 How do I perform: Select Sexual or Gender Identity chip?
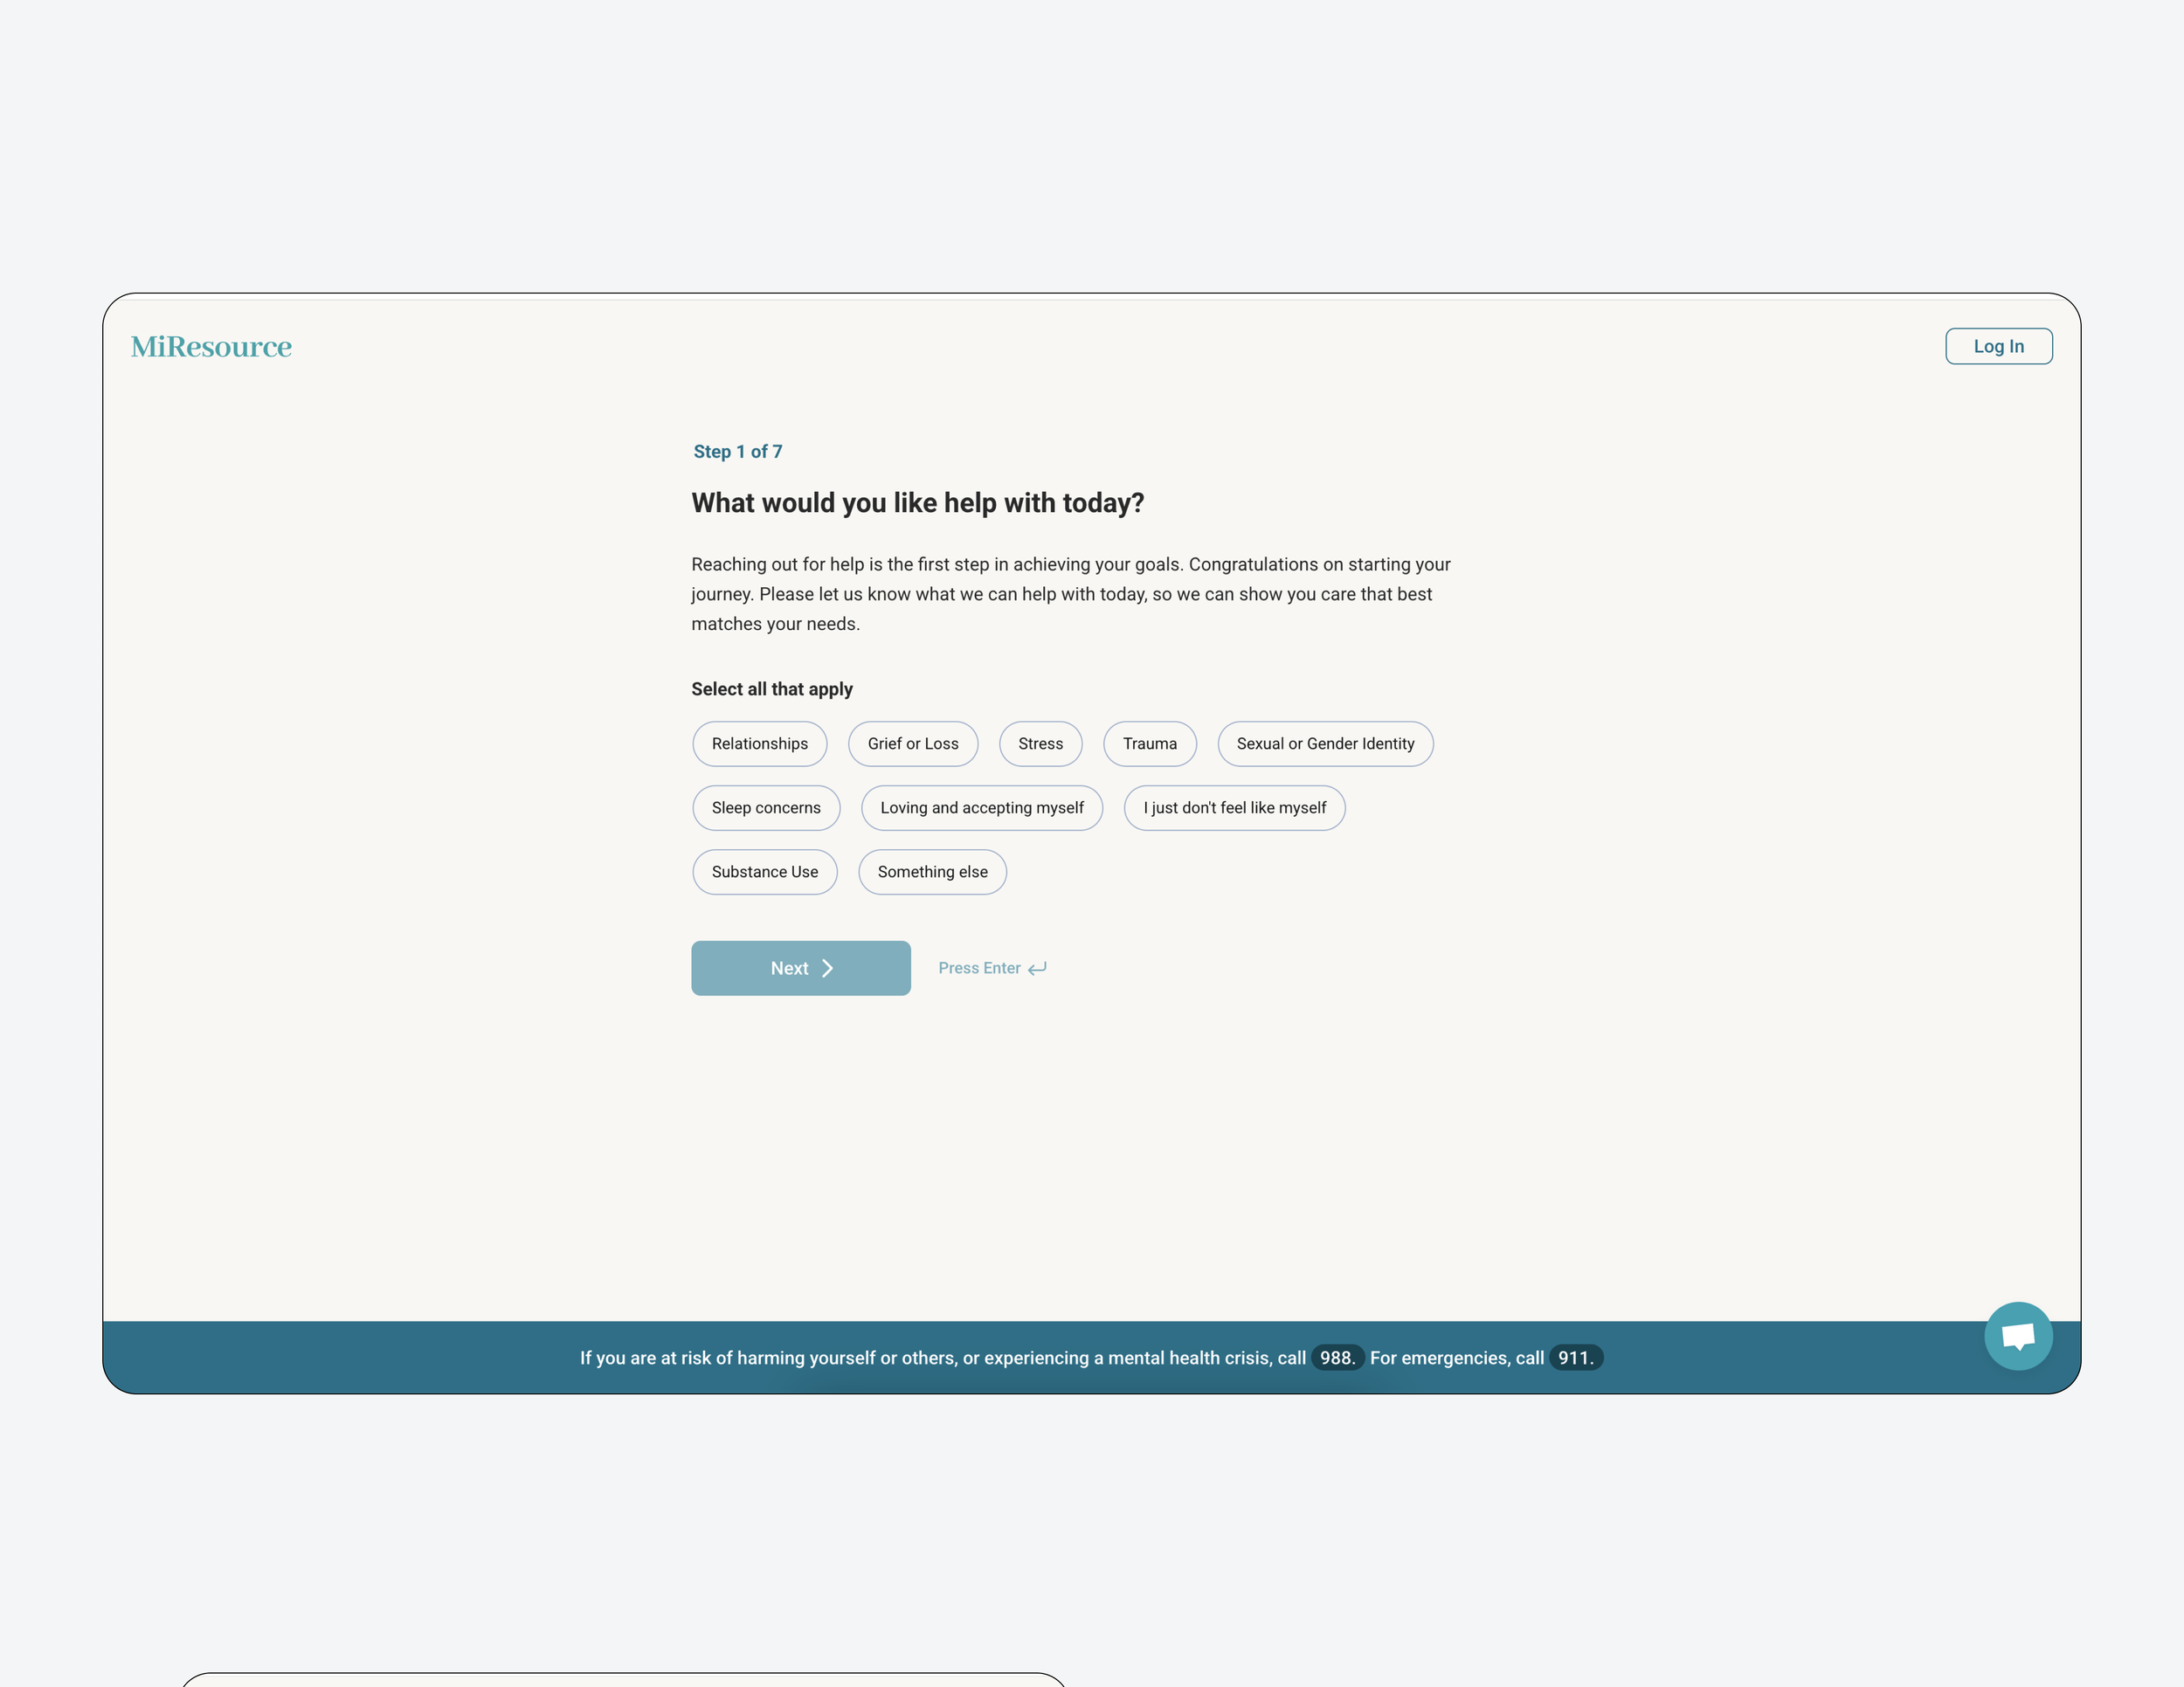(1324, 744)
